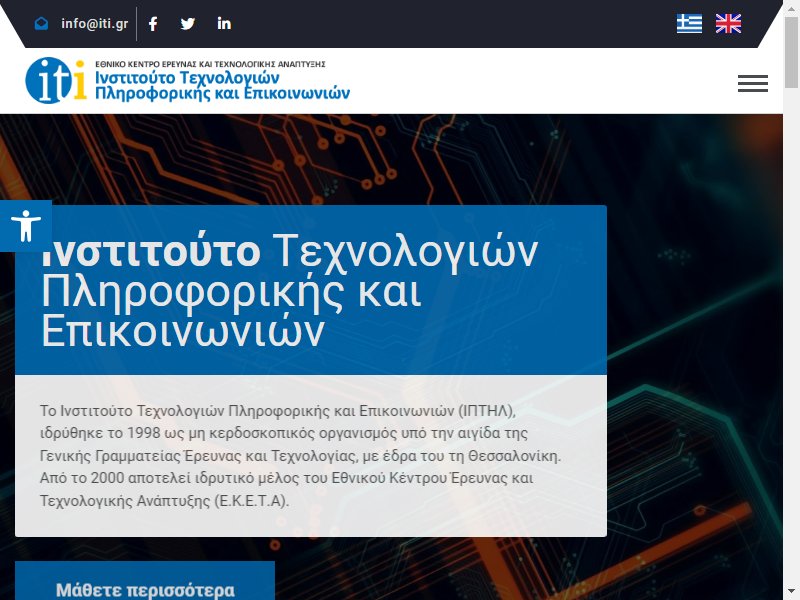The width and height of the screenshot is (800, 600).
Task: Switch language with the Greek flag
Action: [x=689, y=23]
